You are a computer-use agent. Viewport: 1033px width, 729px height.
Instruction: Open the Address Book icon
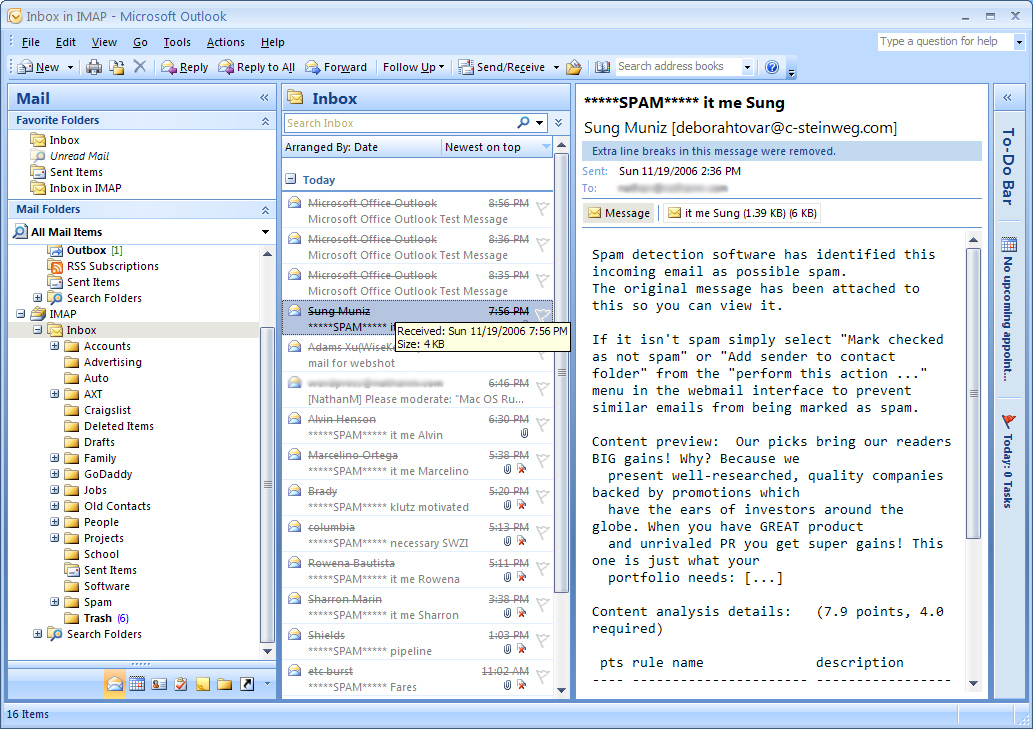(602, 67)
